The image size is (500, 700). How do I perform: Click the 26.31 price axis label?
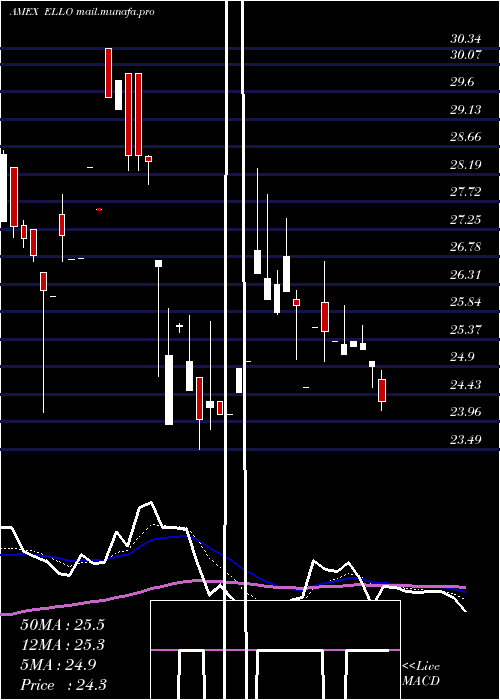pyautogui.click(x=466, y=275)
